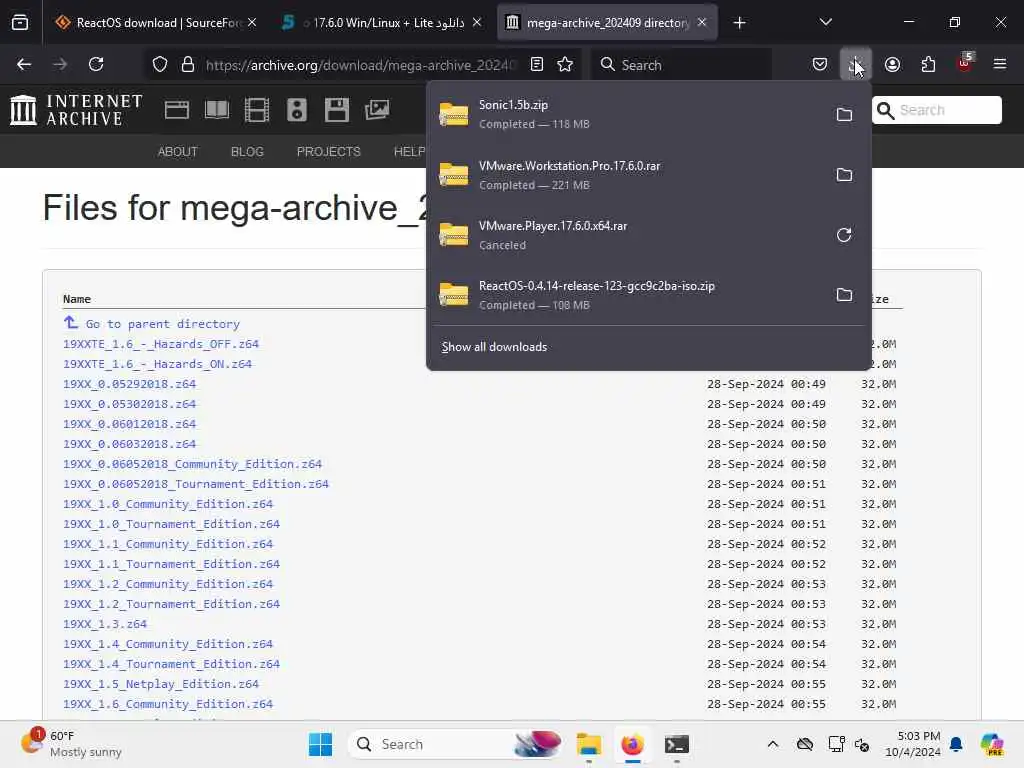Close the ReactOS SourceForge tab
Viewport: 1024px width, 768px height.
pyautogui.click(x=252, y=22)
